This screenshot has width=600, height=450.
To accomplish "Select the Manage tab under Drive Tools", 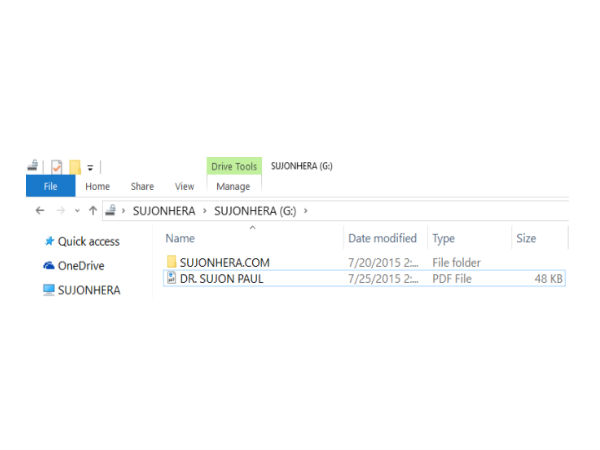I will coord(233,186).
